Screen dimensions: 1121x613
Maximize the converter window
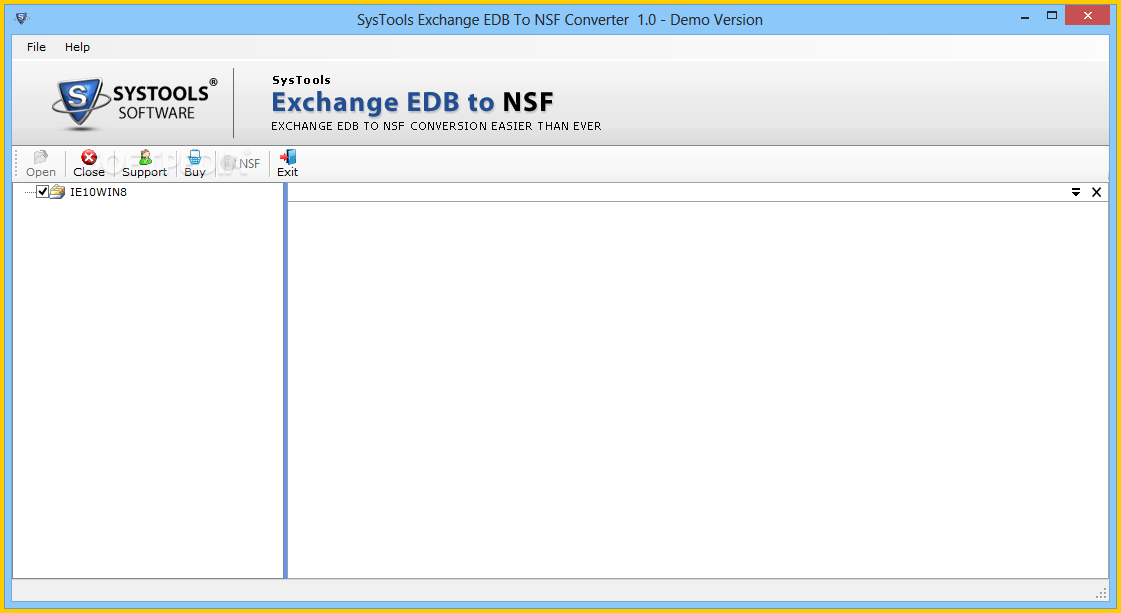pyautogui.click(x=1052, y=16)
